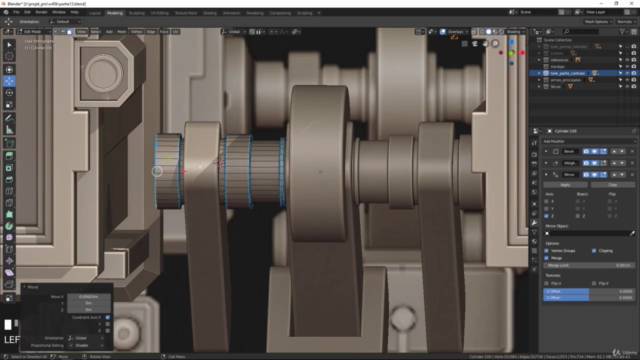Open the Overlays dropdown
The width and height of the screenshot is (640, 360).
(x=457, y=31)
